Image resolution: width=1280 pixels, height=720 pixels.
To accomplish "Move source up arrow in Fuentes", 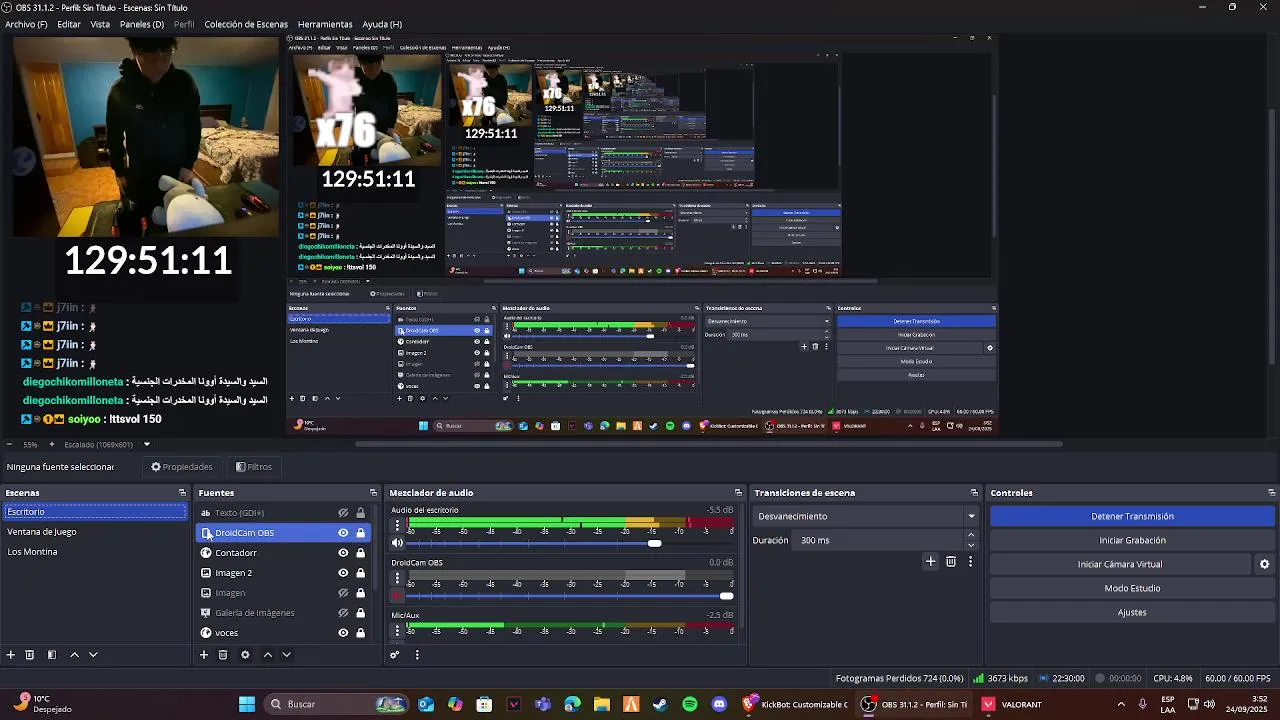I will 267,655.
